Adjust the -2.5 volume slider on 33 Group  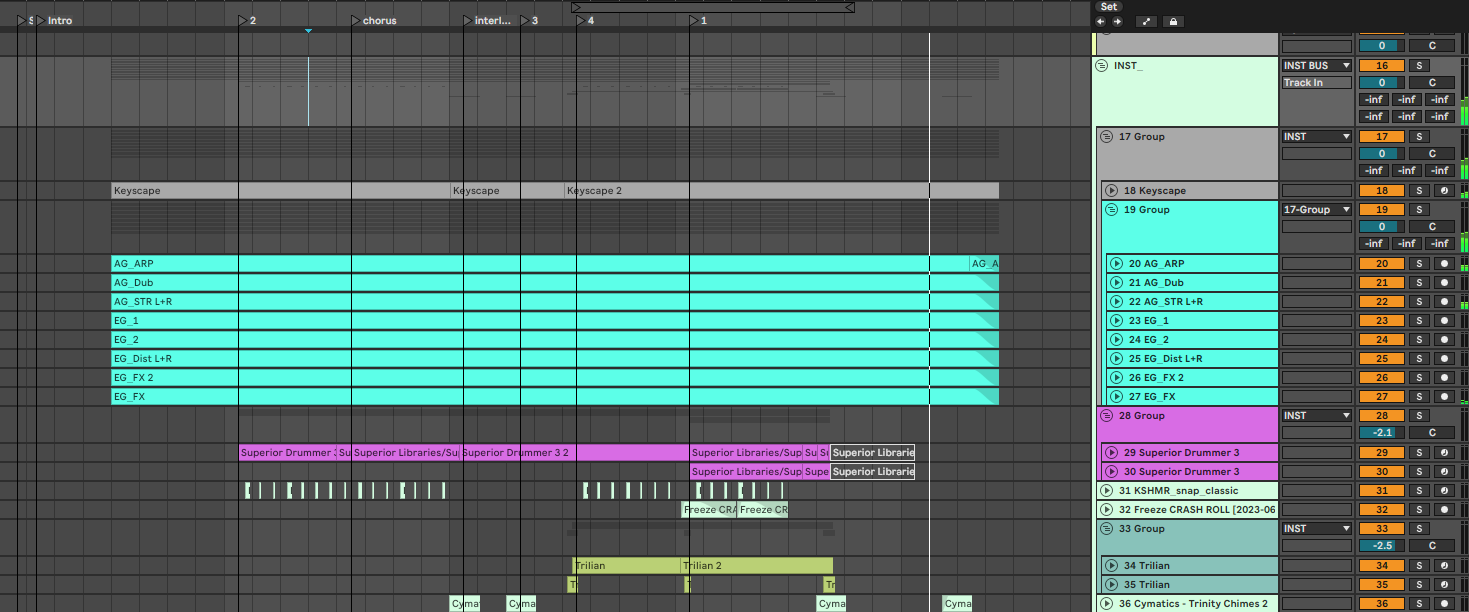[1382, 546]
